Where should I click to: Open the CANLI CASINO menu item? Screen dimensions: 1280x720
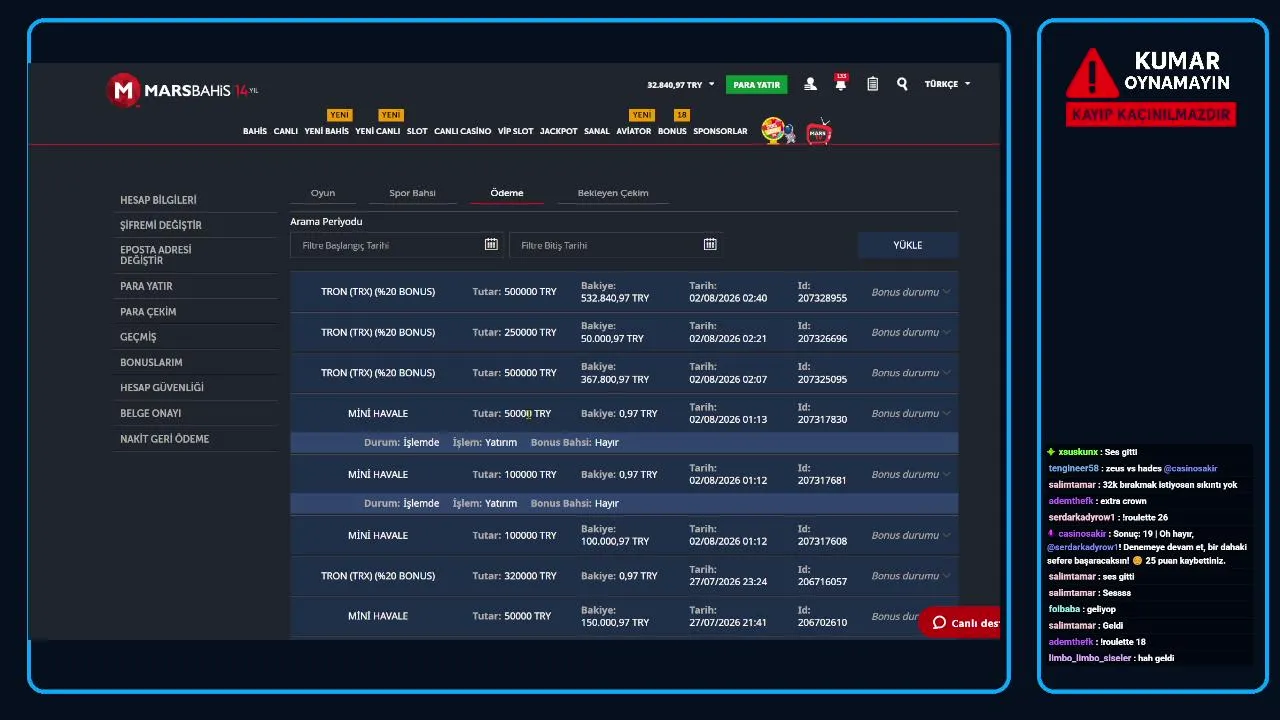pyautogui.click(x=462, y=131)
